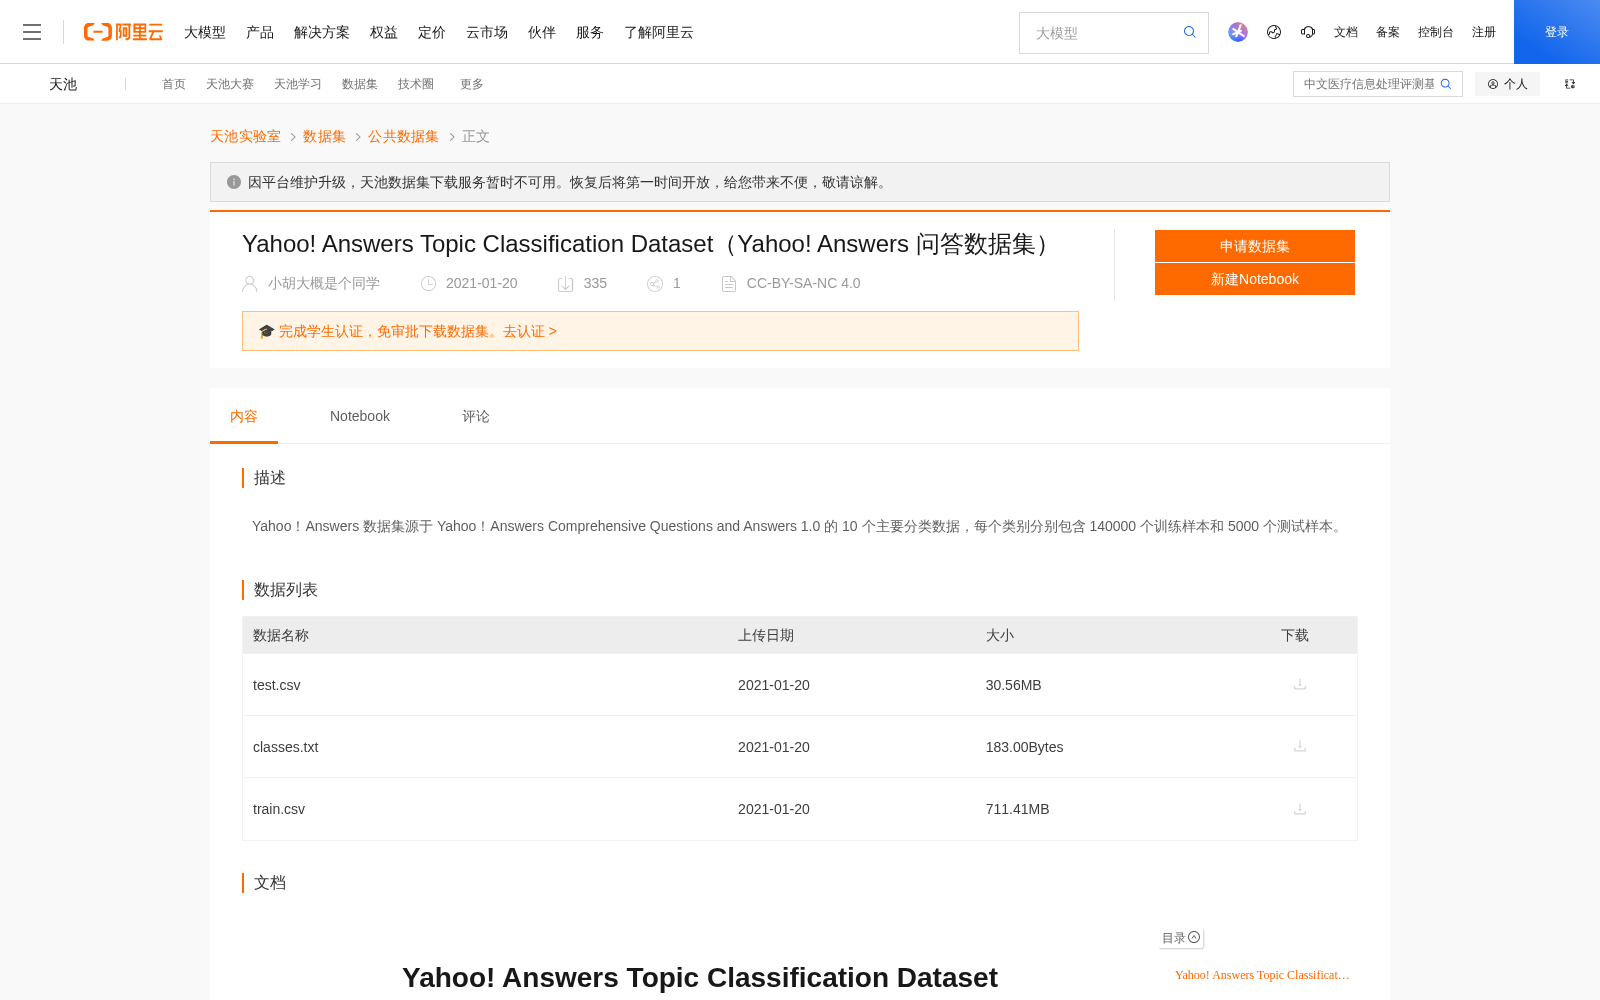The image size is (1600, 1000).
Task: Click the share icon beside count 1
Action: 655,284
